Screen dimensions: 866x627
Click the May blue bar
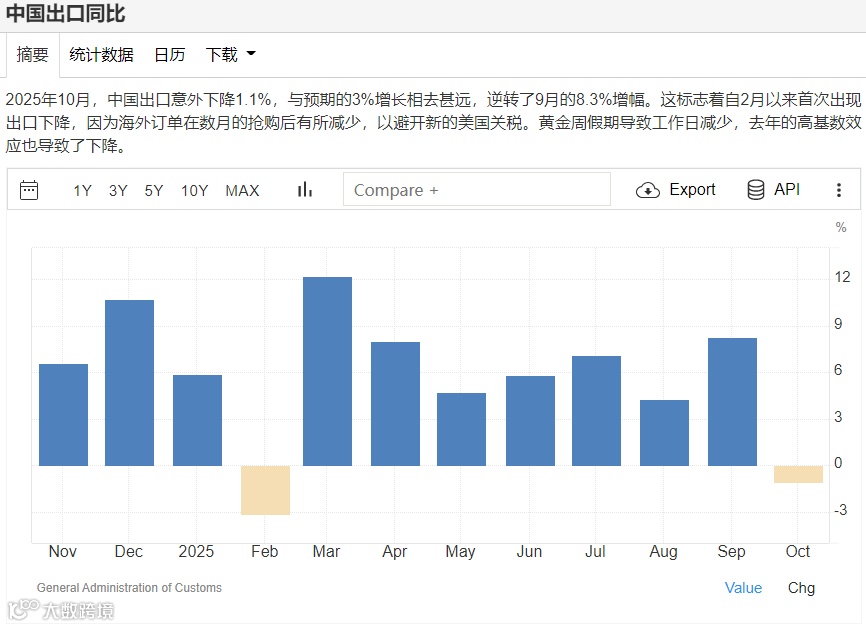[461, 429]
